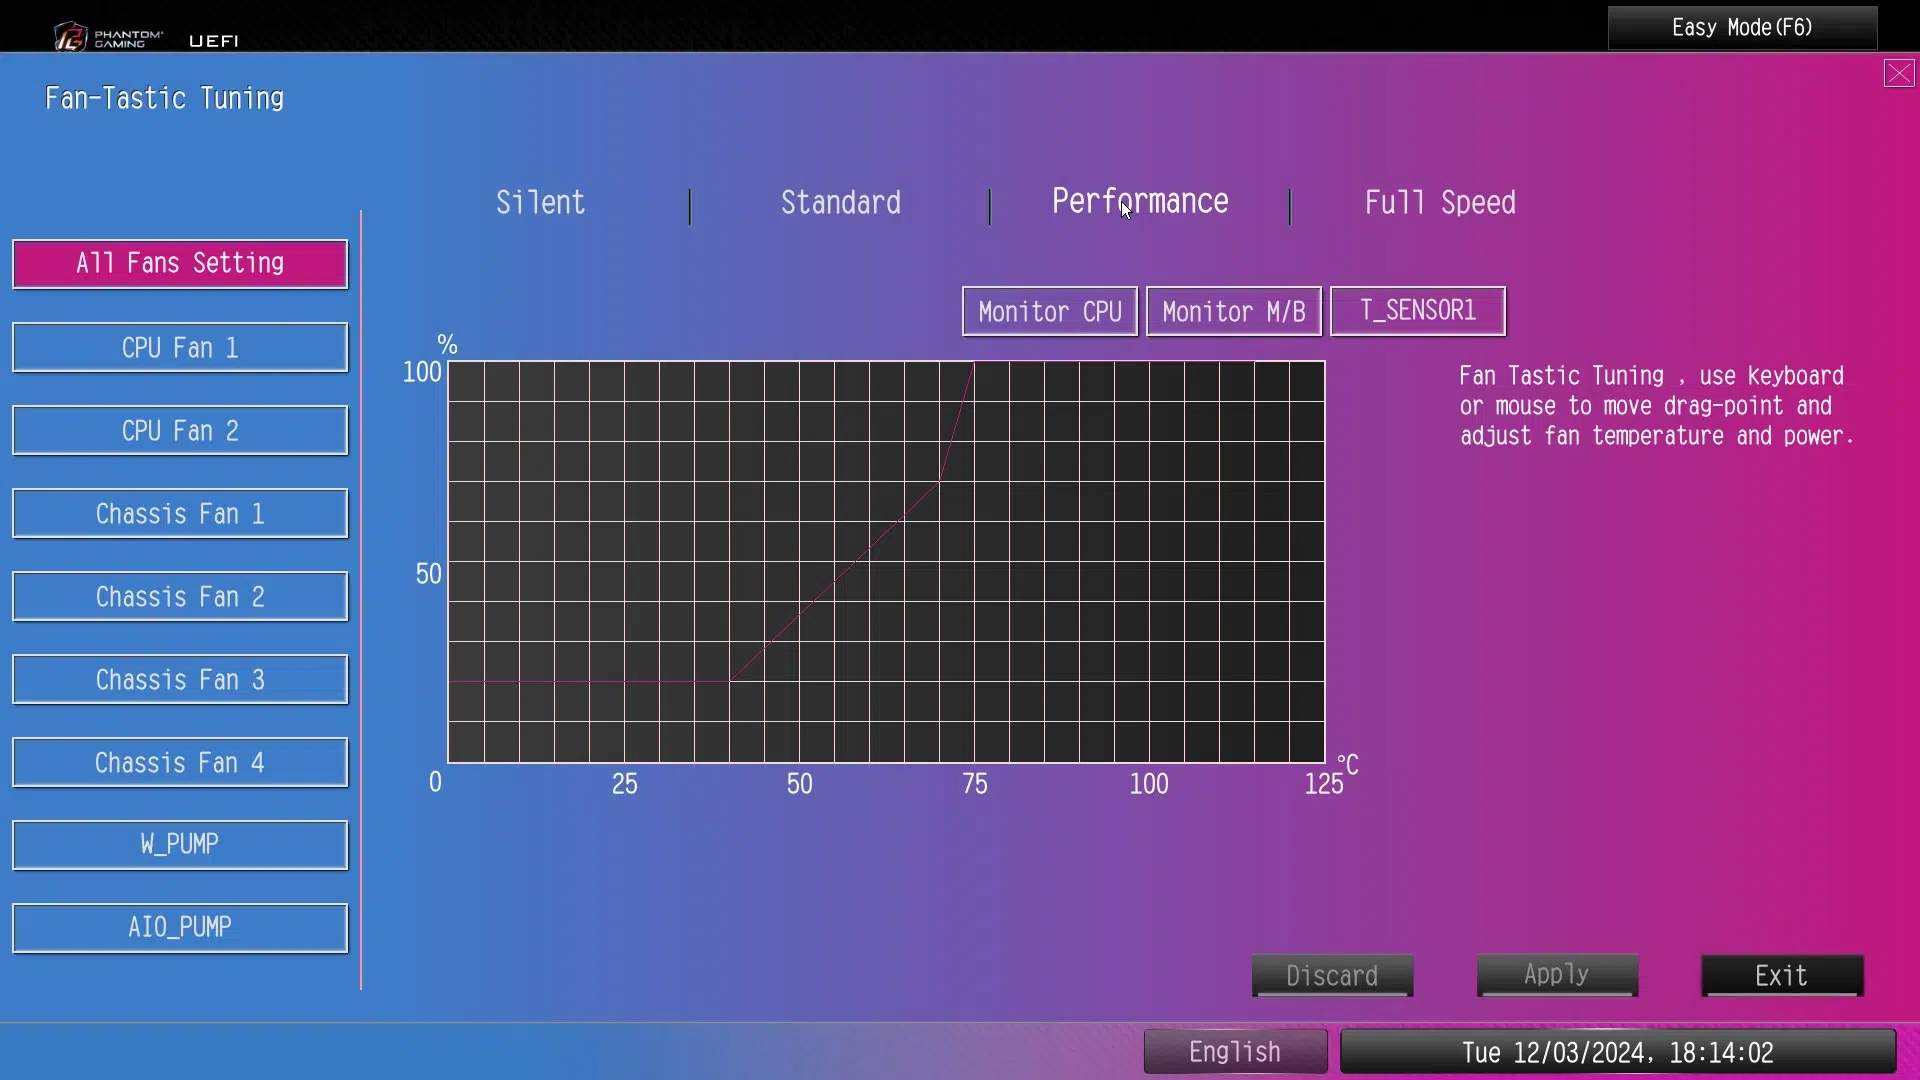The image size is (1920, 1080).
Task: Select CPU Fan 1
Action: tap(180, 347)
